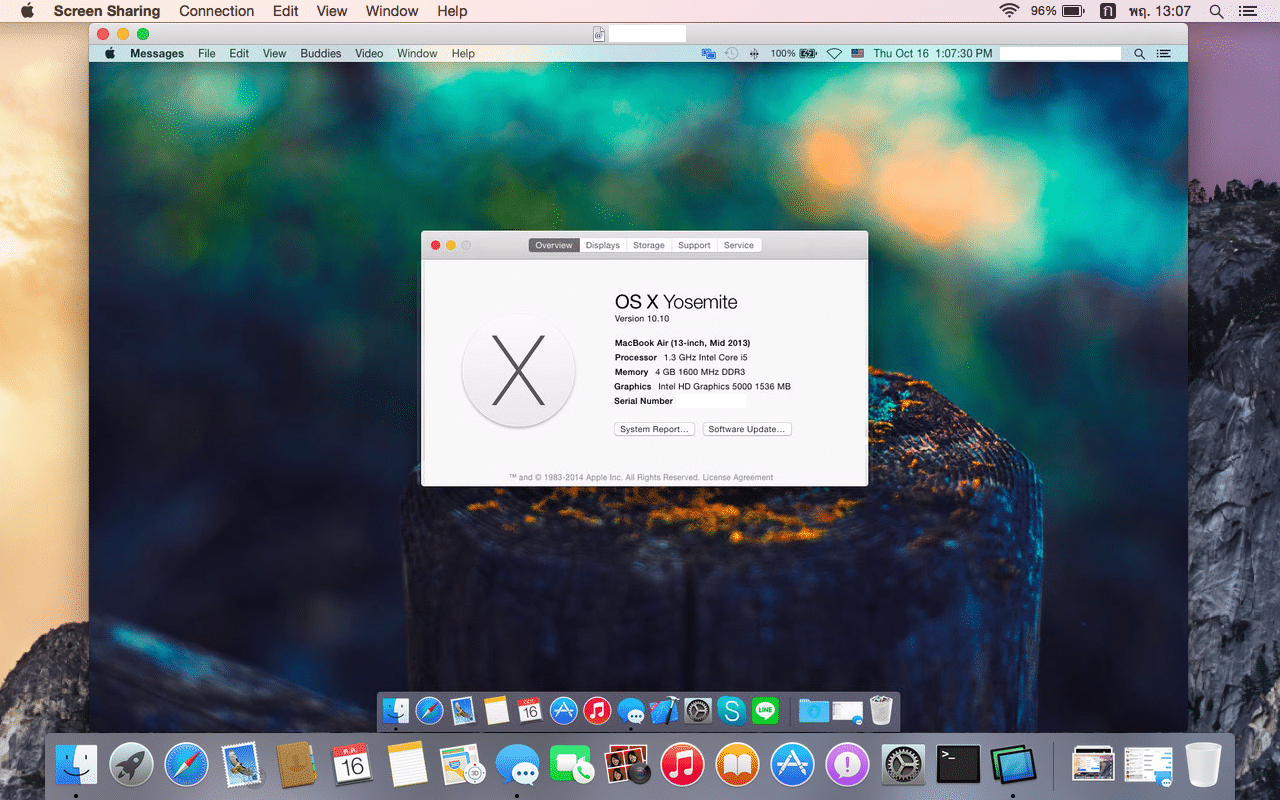Launch FaceTime from the local dock
The width and height of the screenshot is (1280, 800).
tap(572, 766)
